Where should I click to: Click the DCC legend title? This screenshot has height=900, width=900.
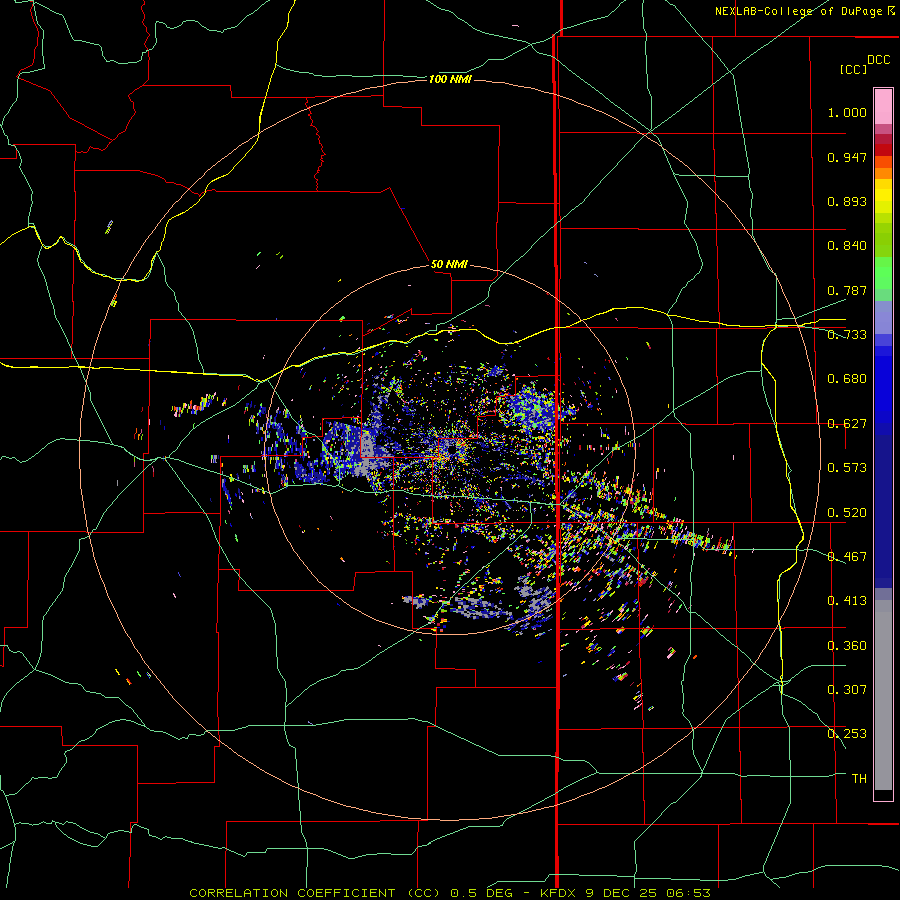[x=878, y=60]
